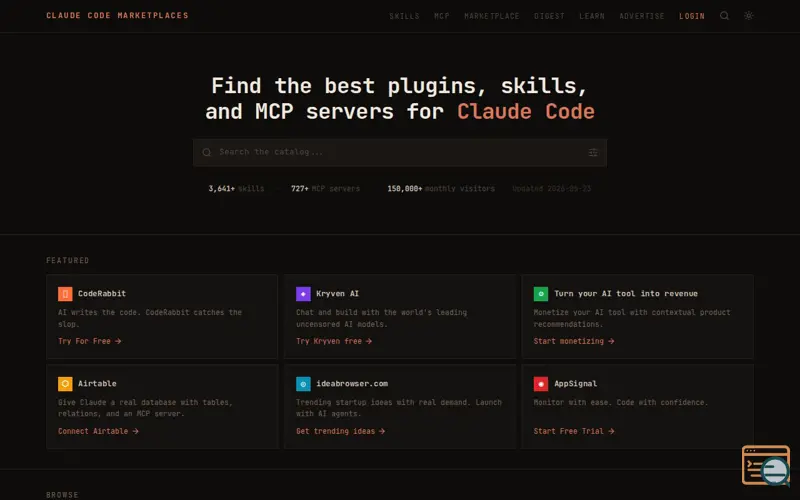The image size is (800, 500).
Task: Open the Learn nav item
Action: [592, 16]
